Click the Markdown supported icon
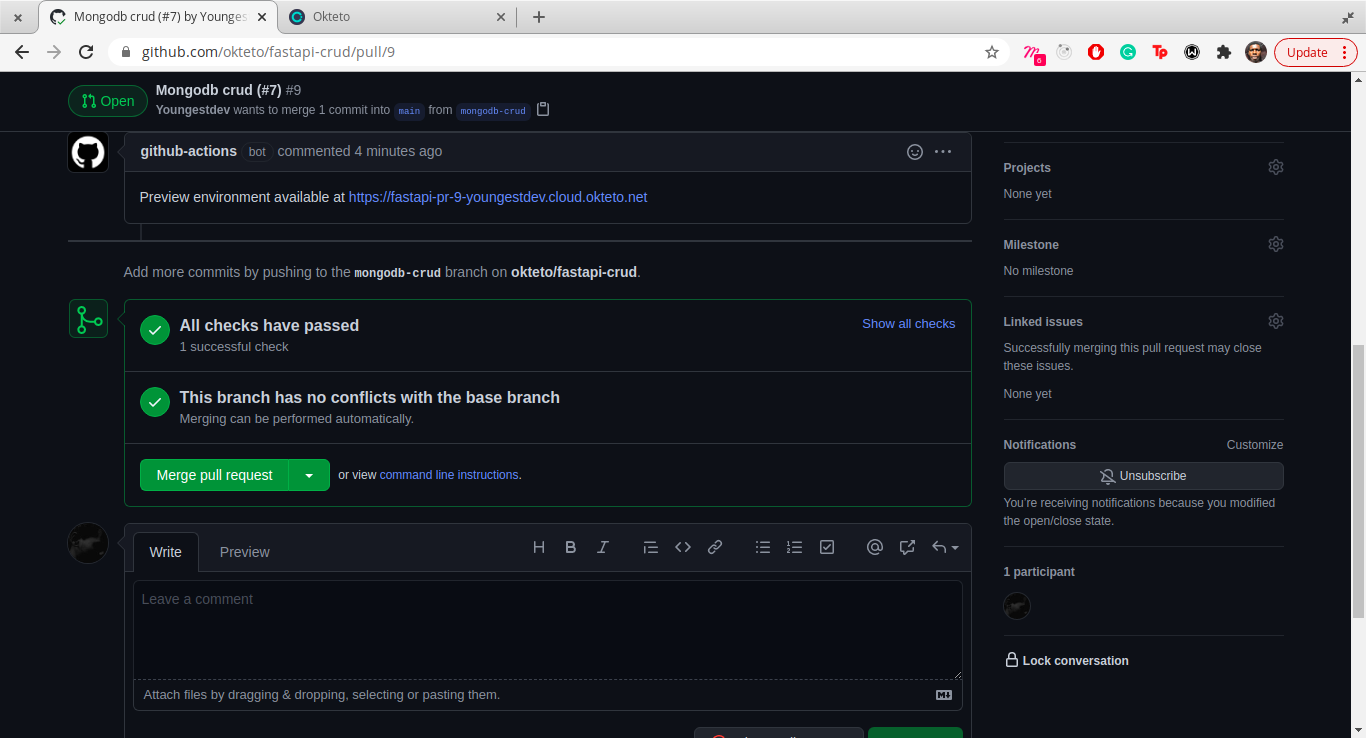 [943, 695]
